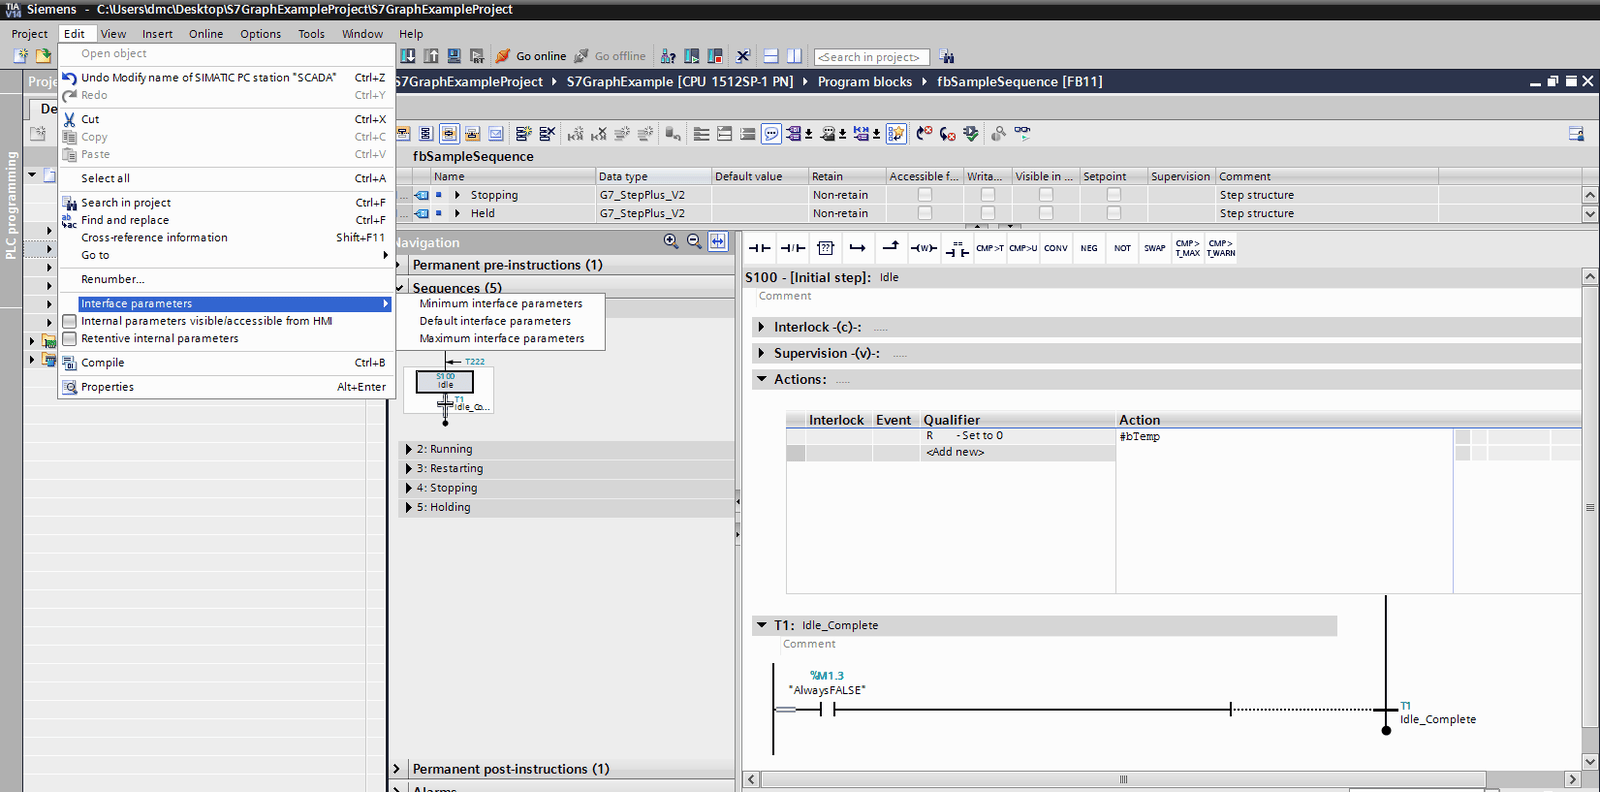Click the #bTemp action cell
The image size is (1600, 792).
point(1284,436)
